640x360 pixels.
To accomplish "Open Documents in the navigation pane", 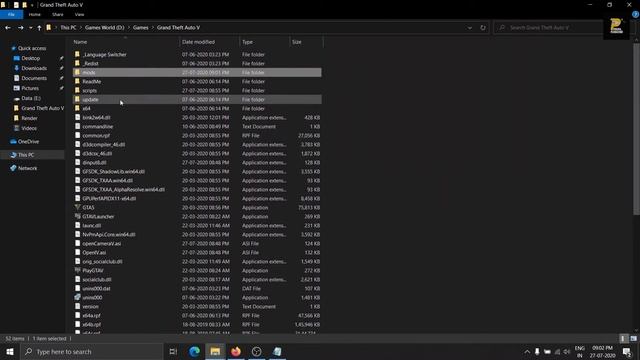I will [x=34, y=78].
